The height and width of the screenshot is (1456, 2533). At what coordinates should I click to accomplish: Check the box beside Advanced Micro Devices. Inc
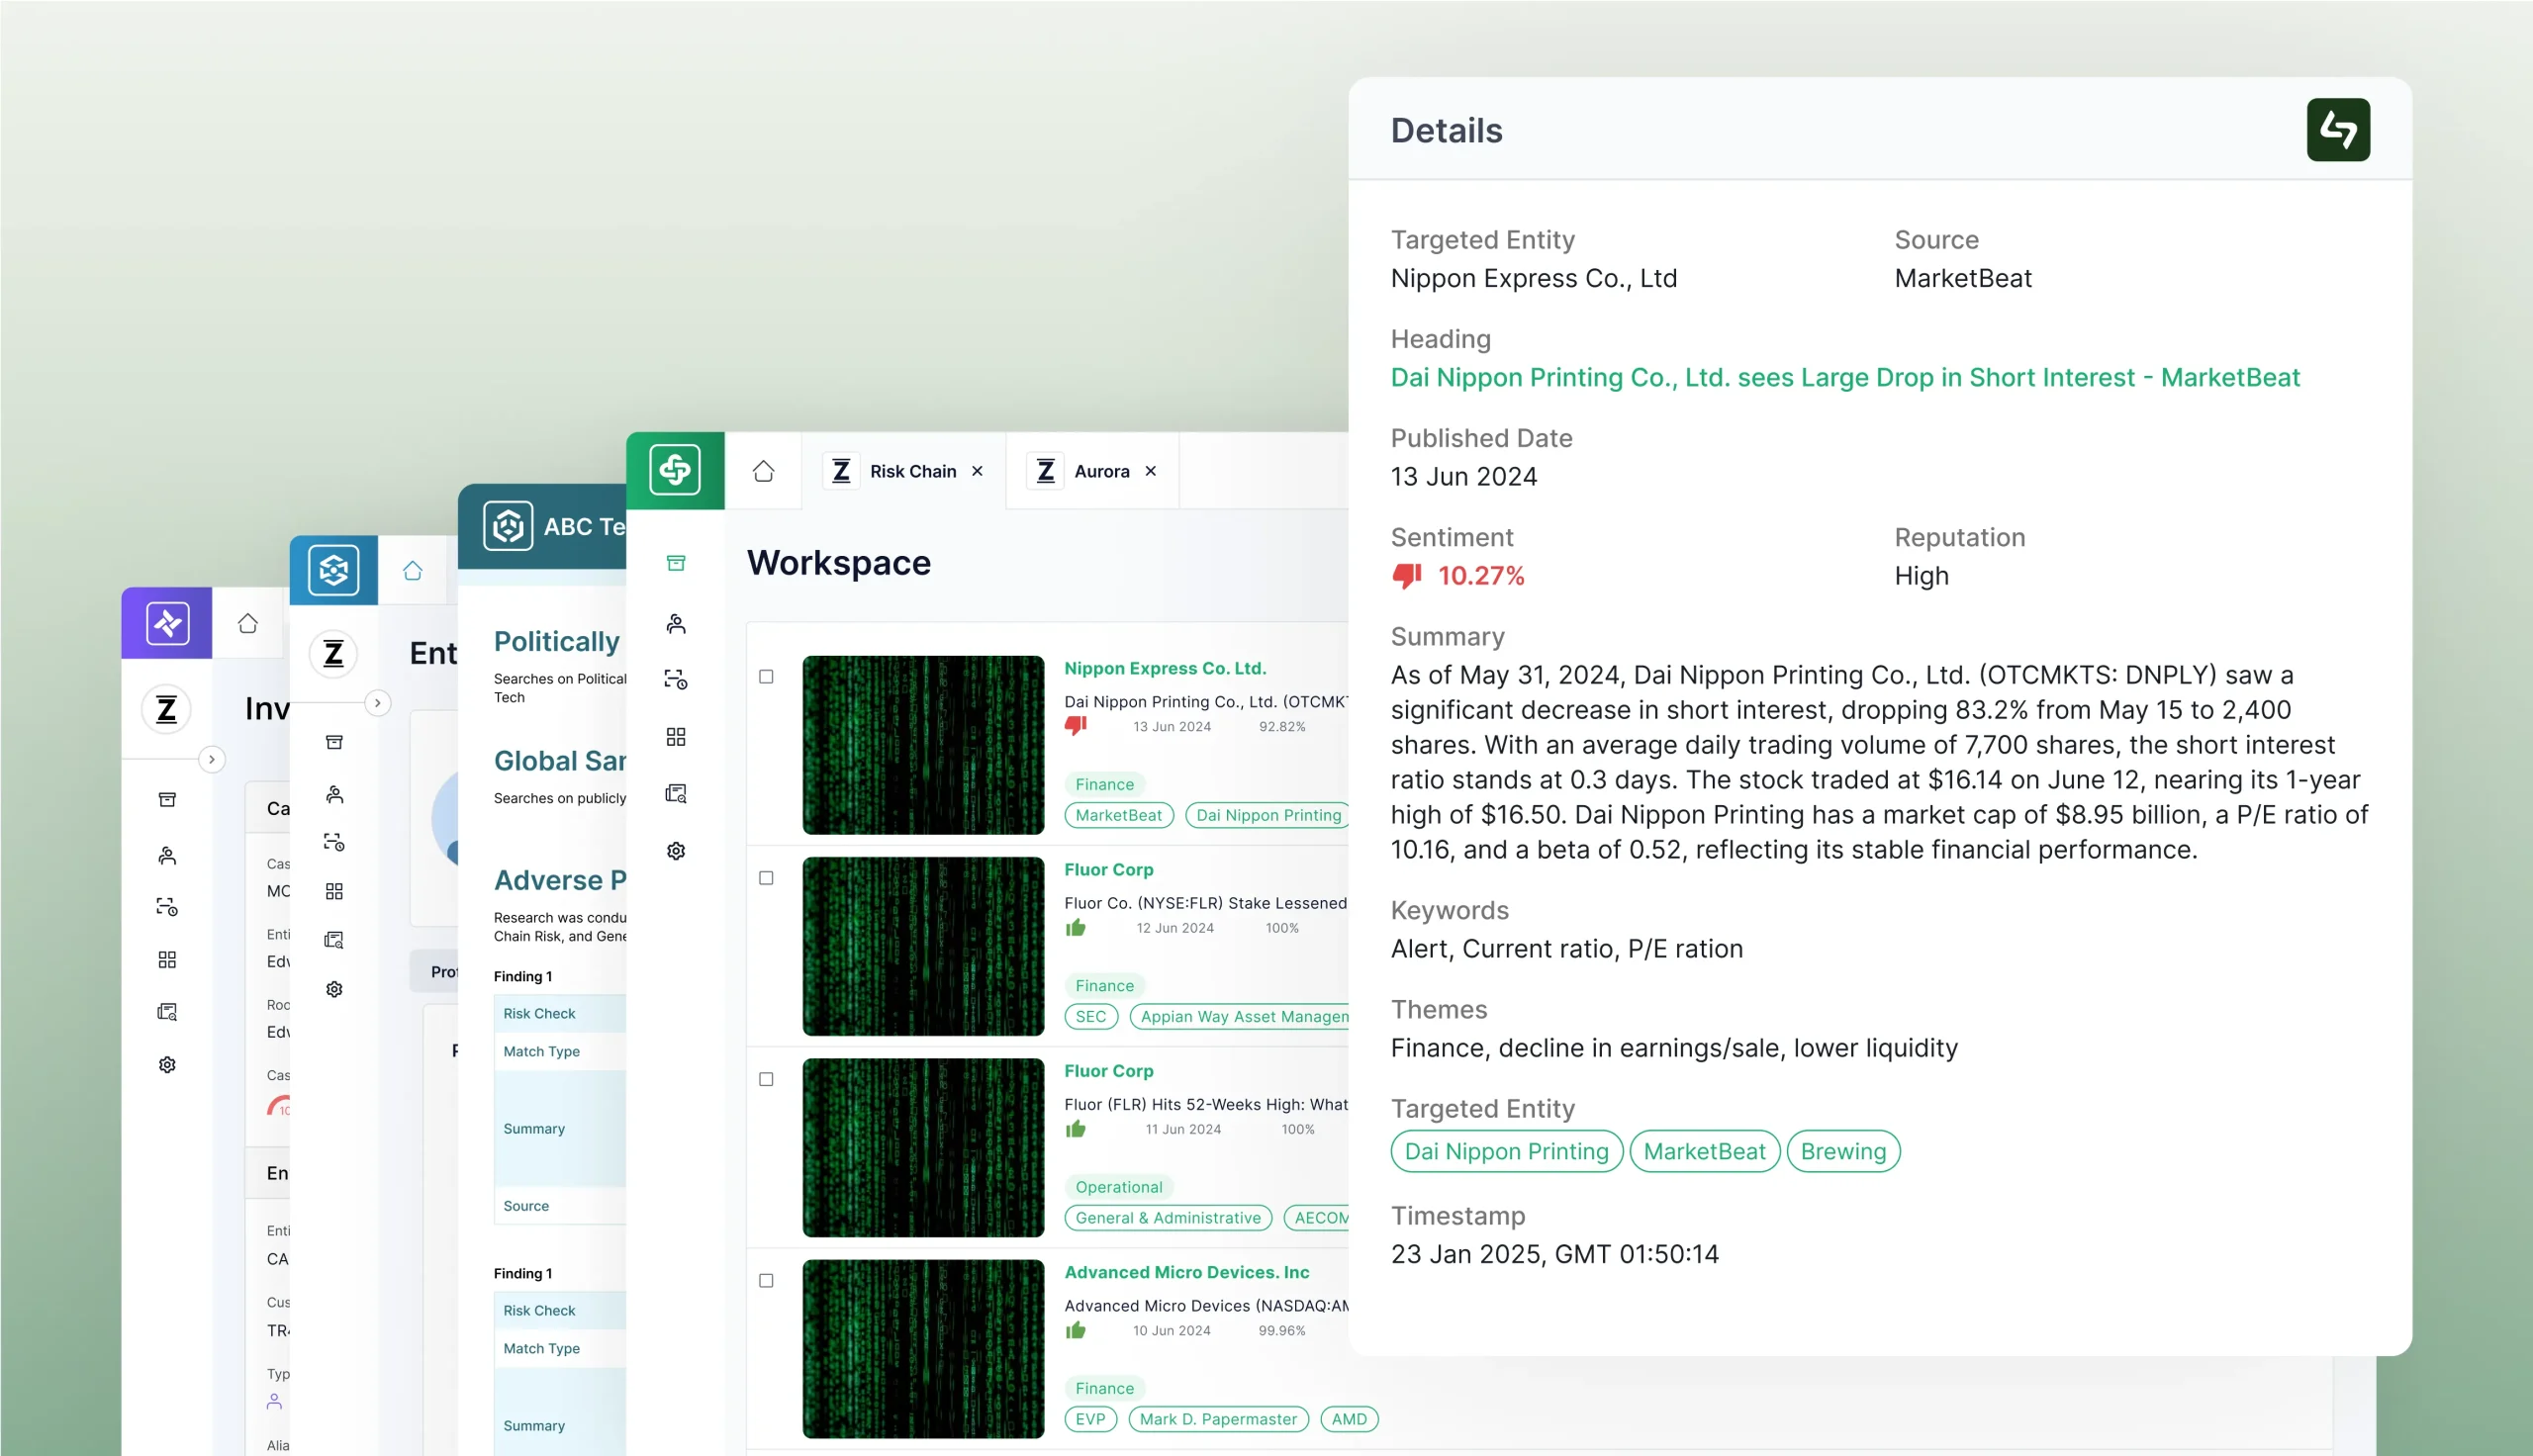coord(766,1280)
